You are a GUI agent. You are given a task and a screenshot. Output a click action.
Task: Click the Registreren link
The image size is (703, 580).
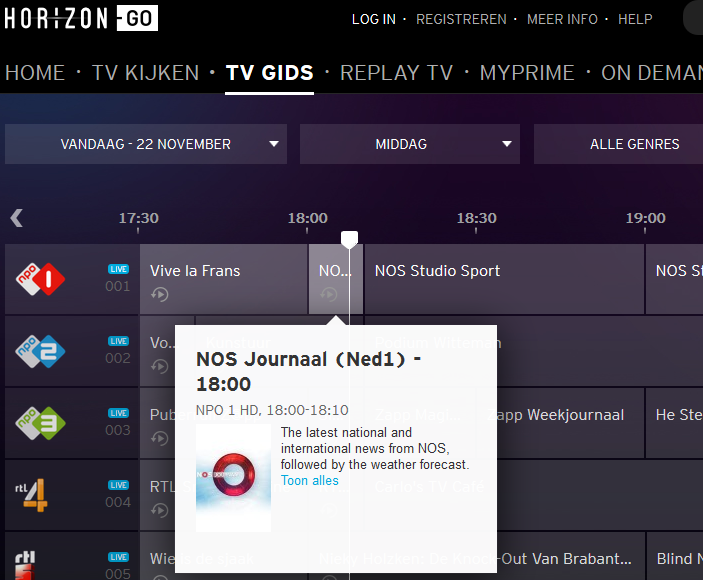(461, 19)
